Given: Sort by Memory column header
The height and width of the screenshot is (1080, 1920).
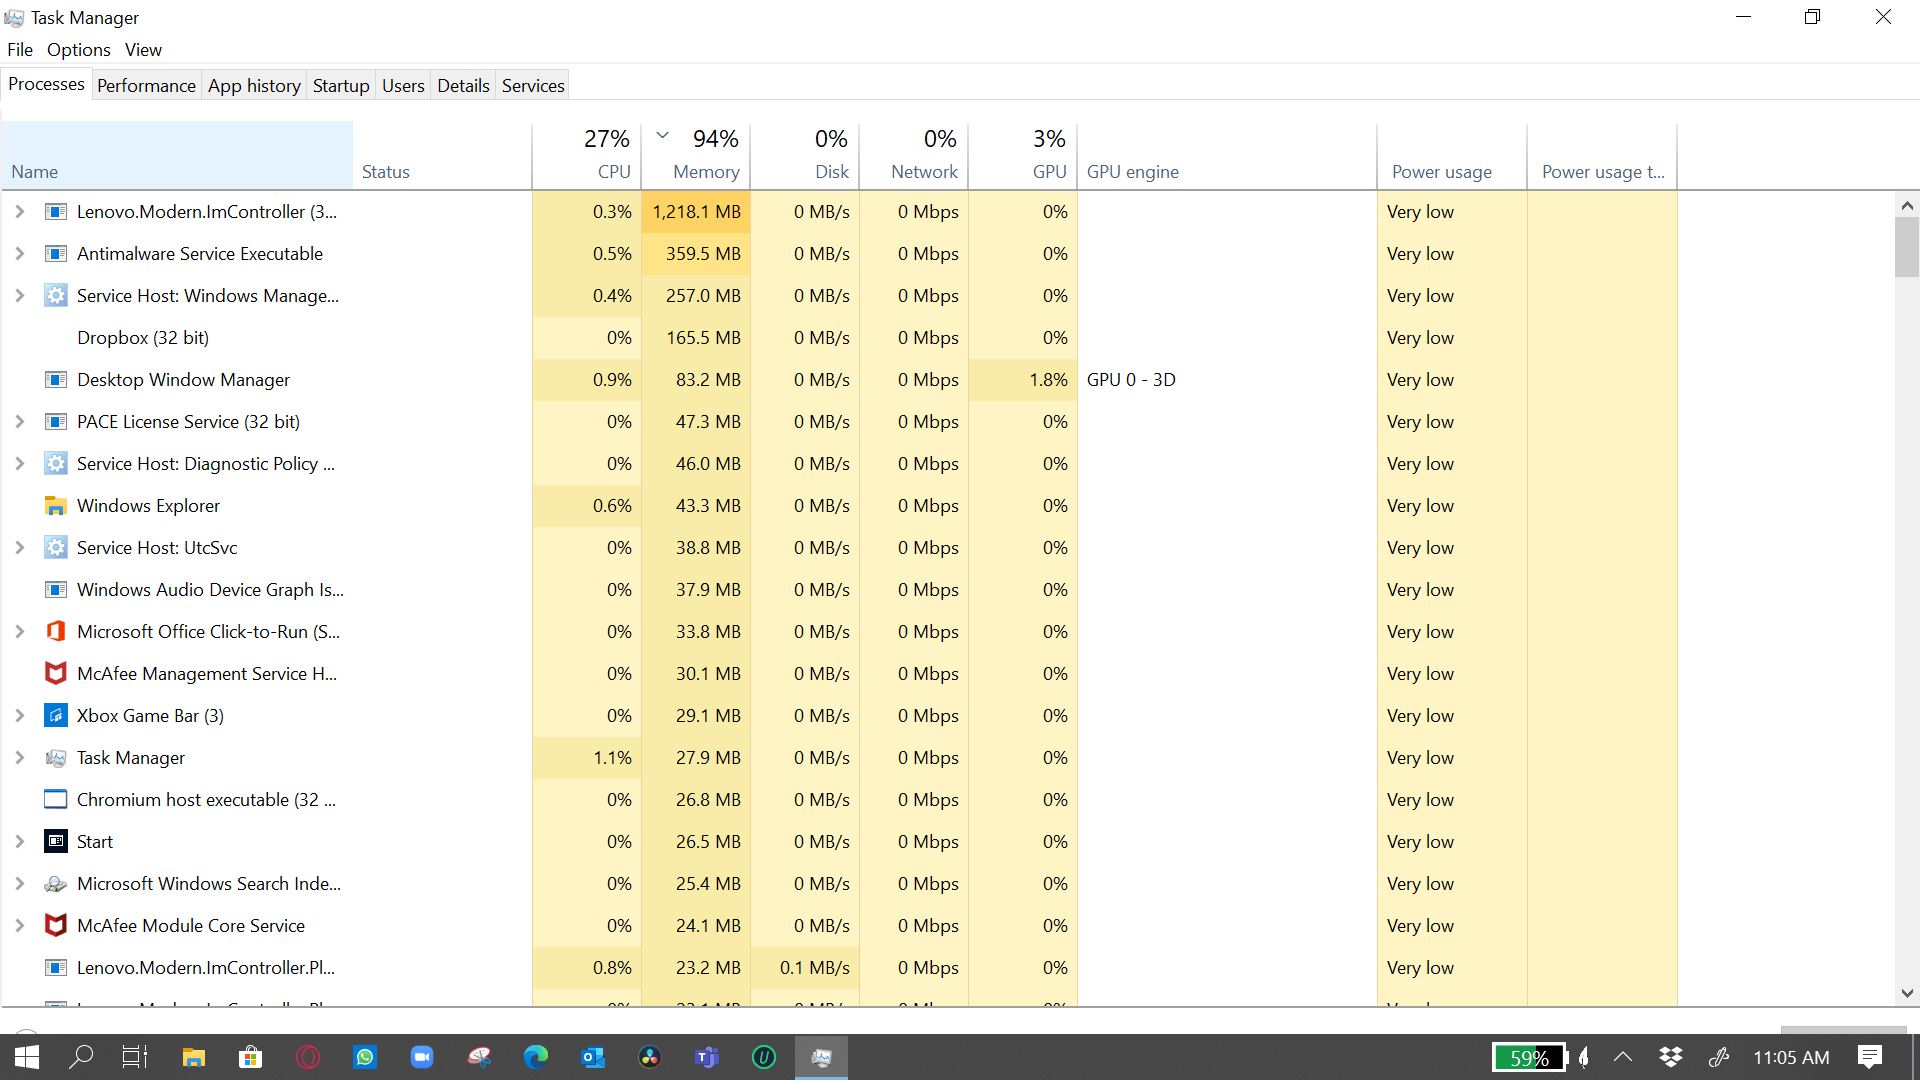Looking at the screenshot, I should [696, 156].
